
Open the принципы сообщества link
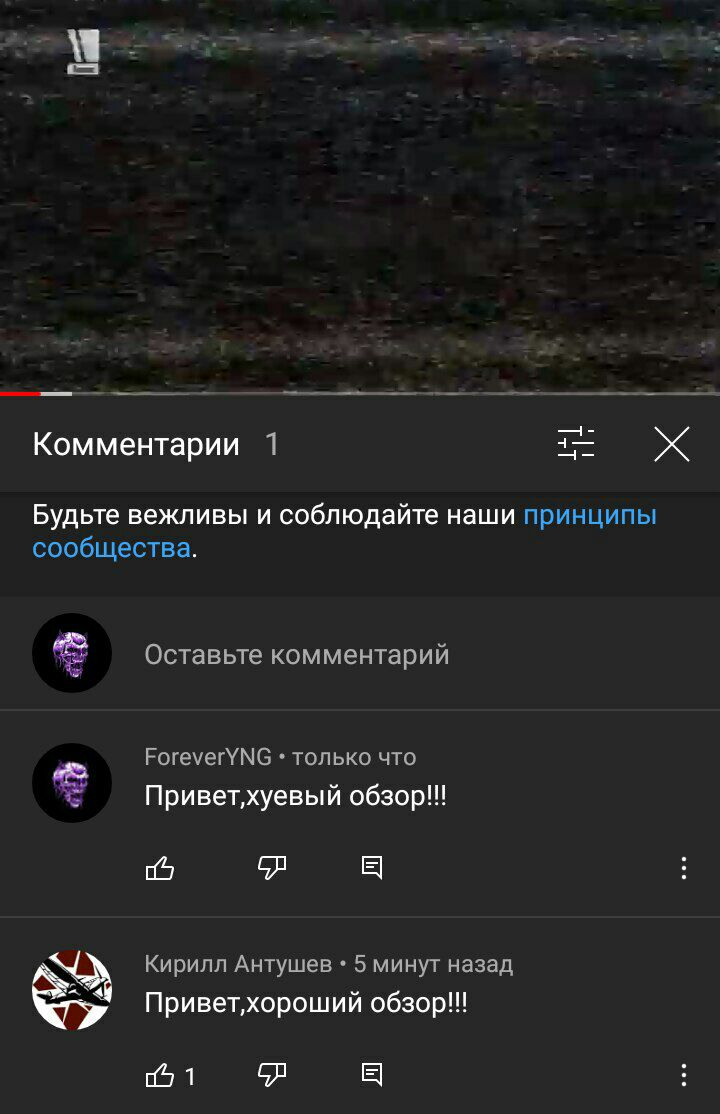[x=345, y=531]
